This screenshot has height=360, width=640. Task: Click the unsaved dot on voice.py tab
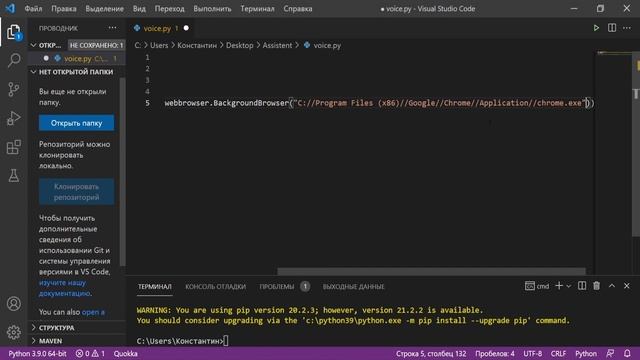(x=186, y=28)
